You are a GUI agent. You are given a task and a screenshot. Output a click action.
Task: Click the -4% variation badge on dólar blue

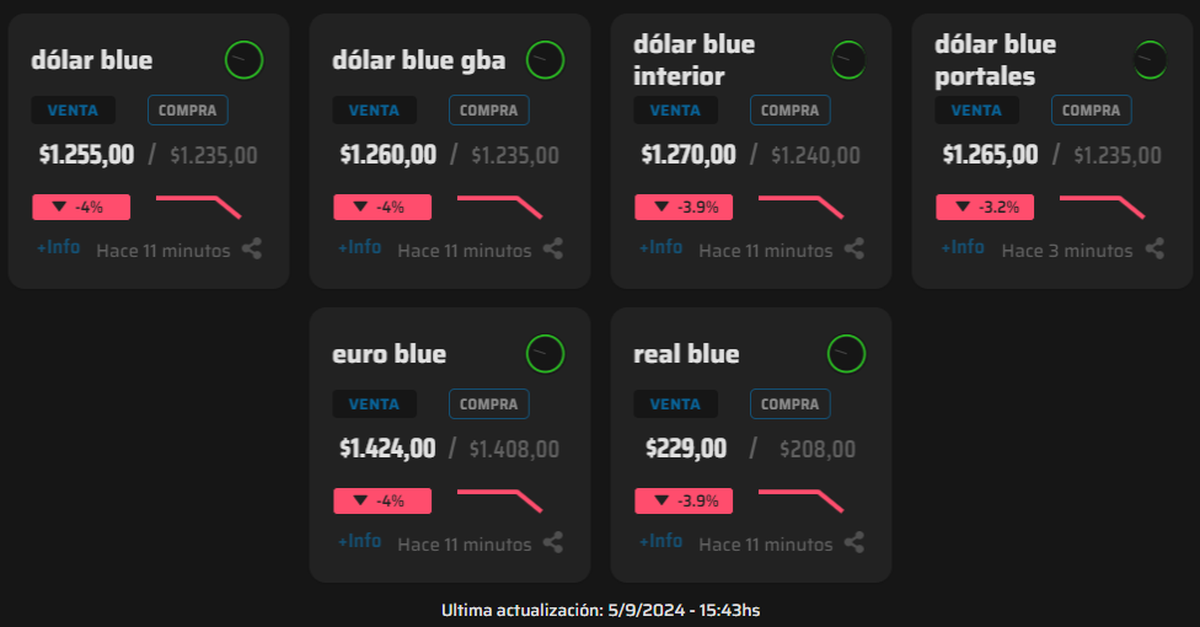pos(81,207)
